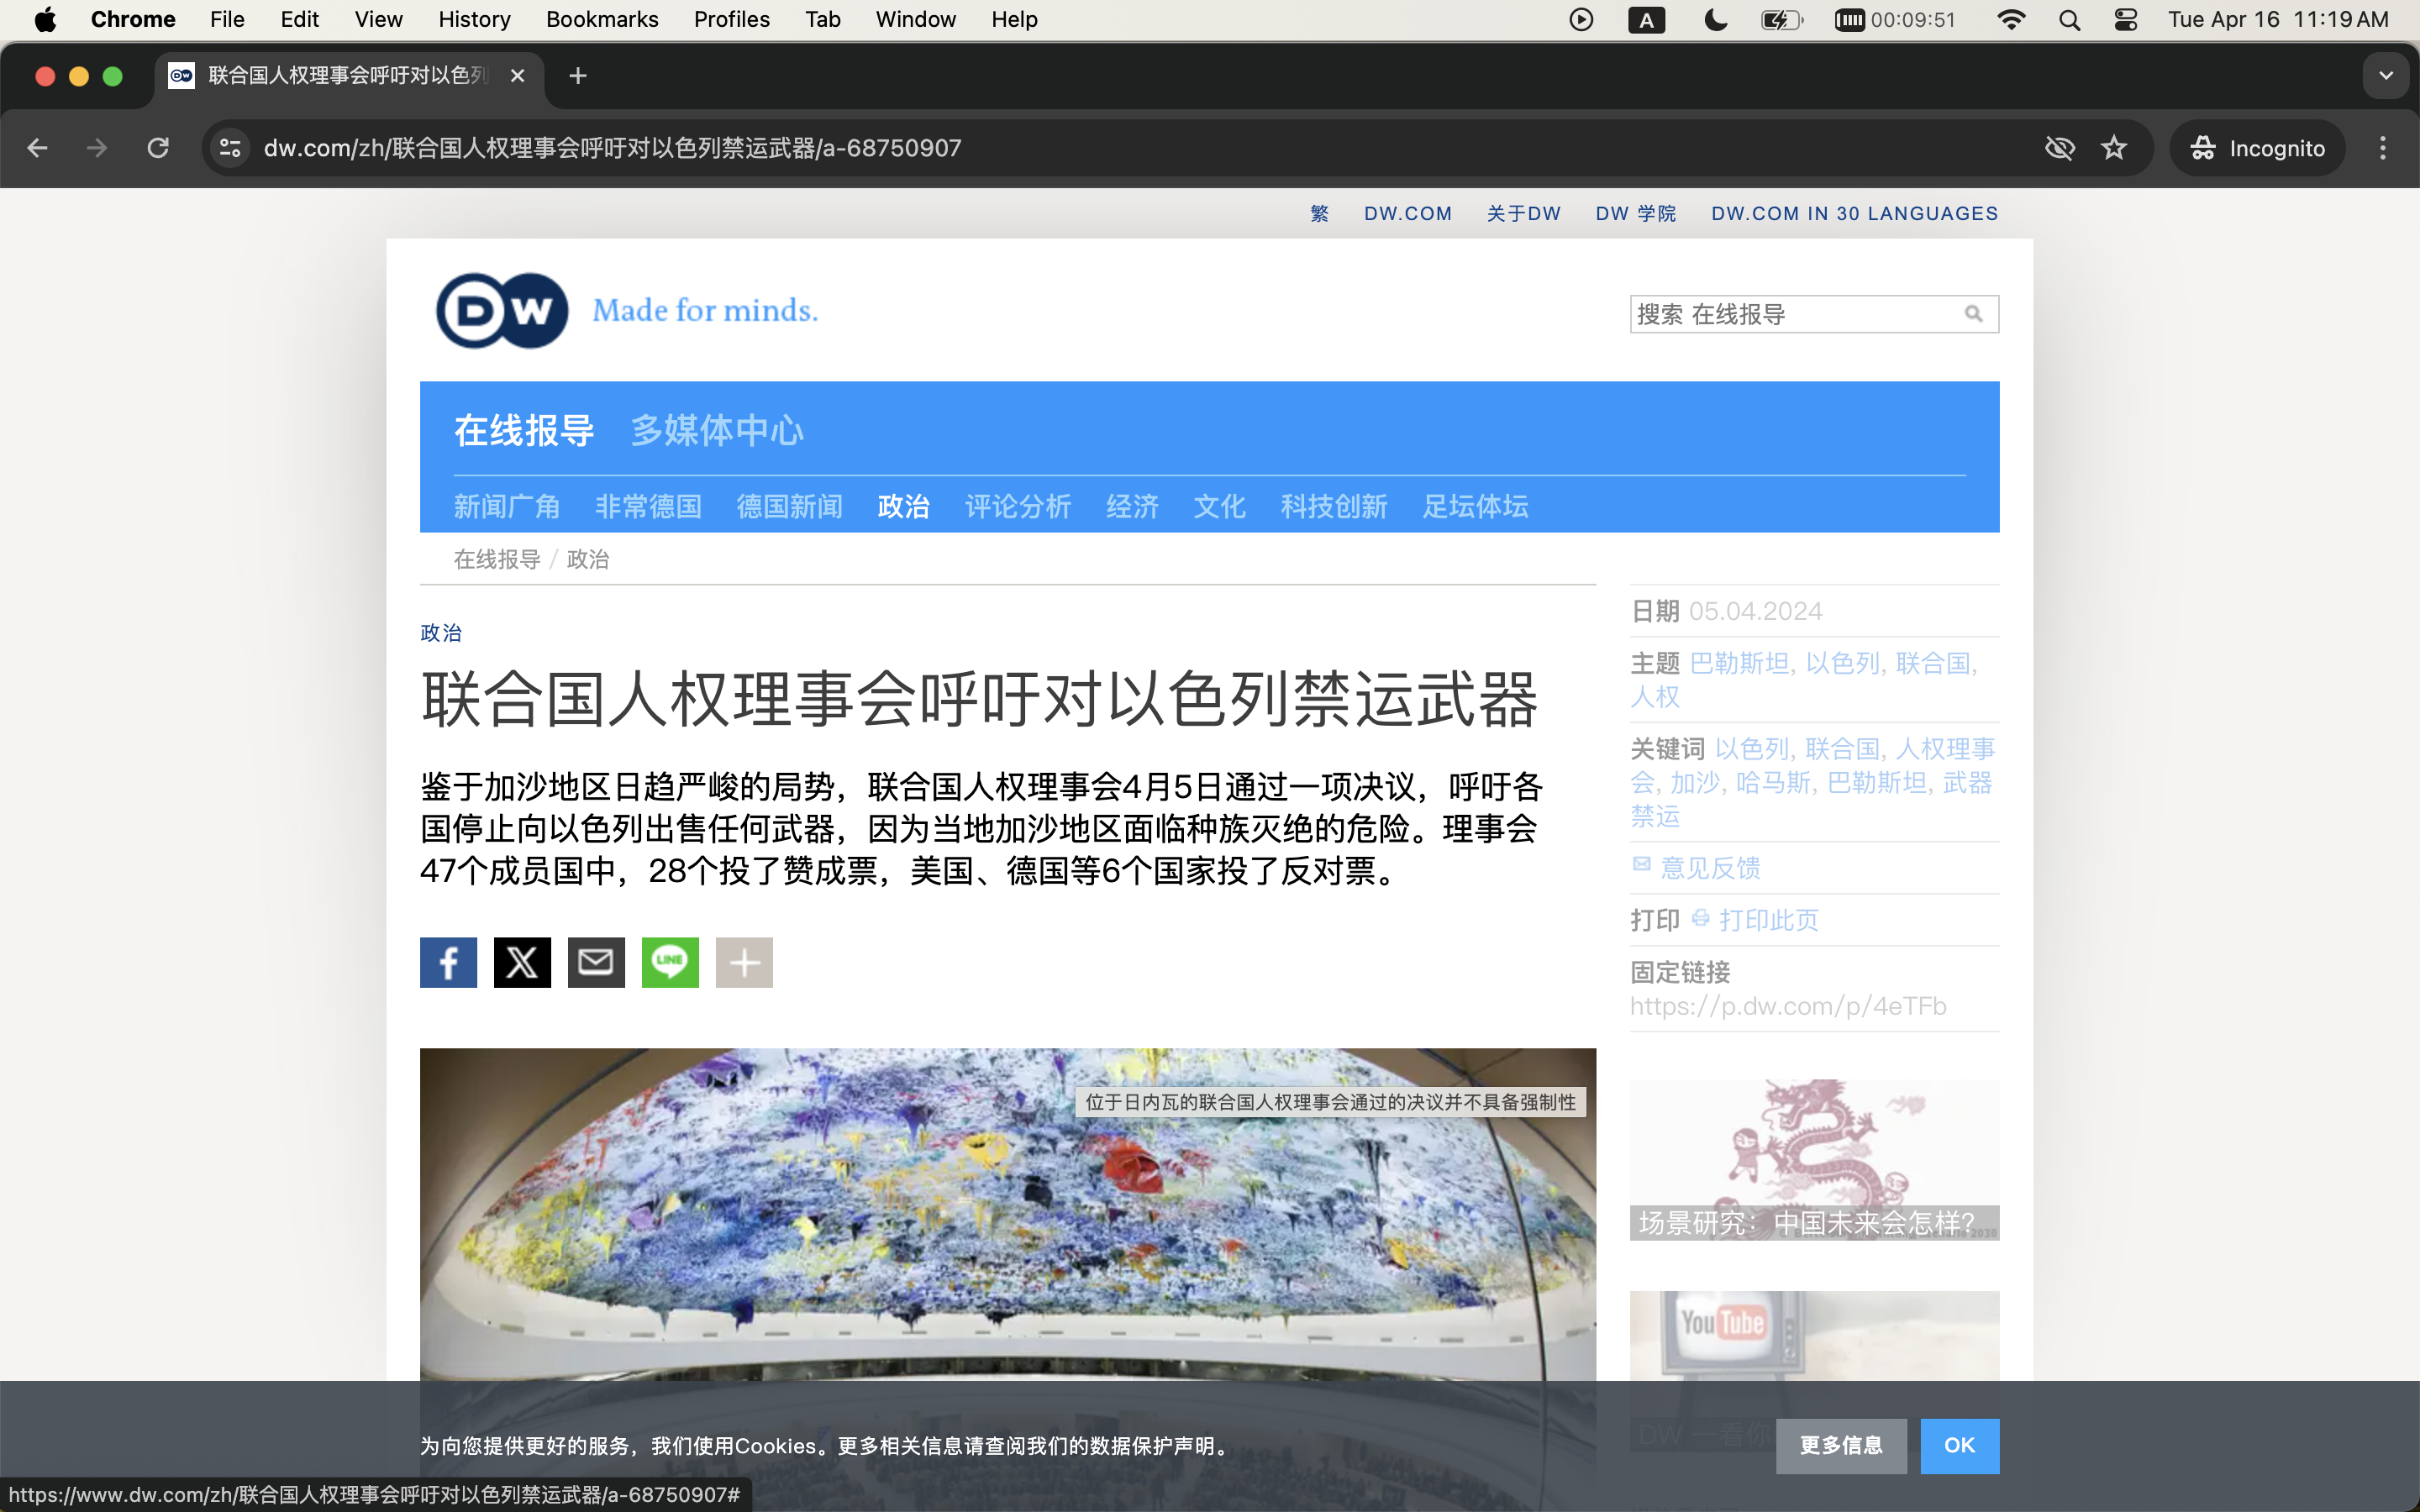Click the input source A icon
Screen dimensions: 2420x1512
tap(1646, 19)
